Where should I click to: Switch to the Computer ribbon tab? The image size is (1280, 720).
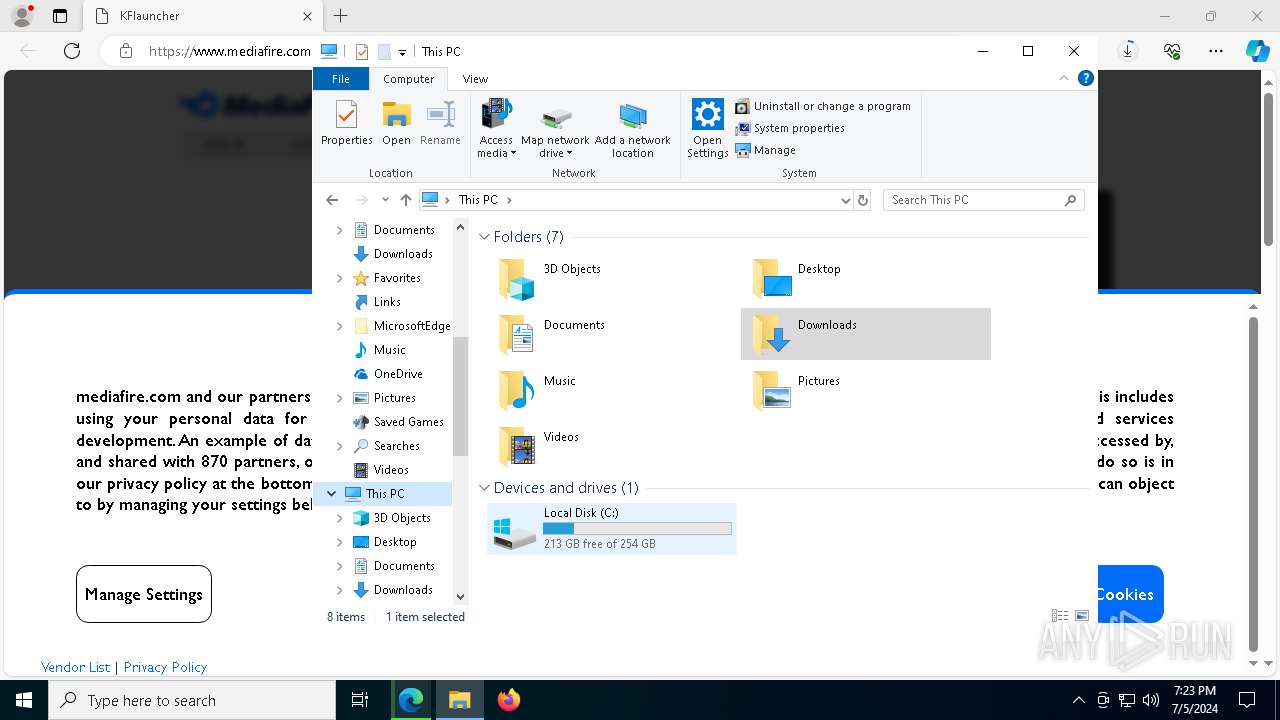409,79
